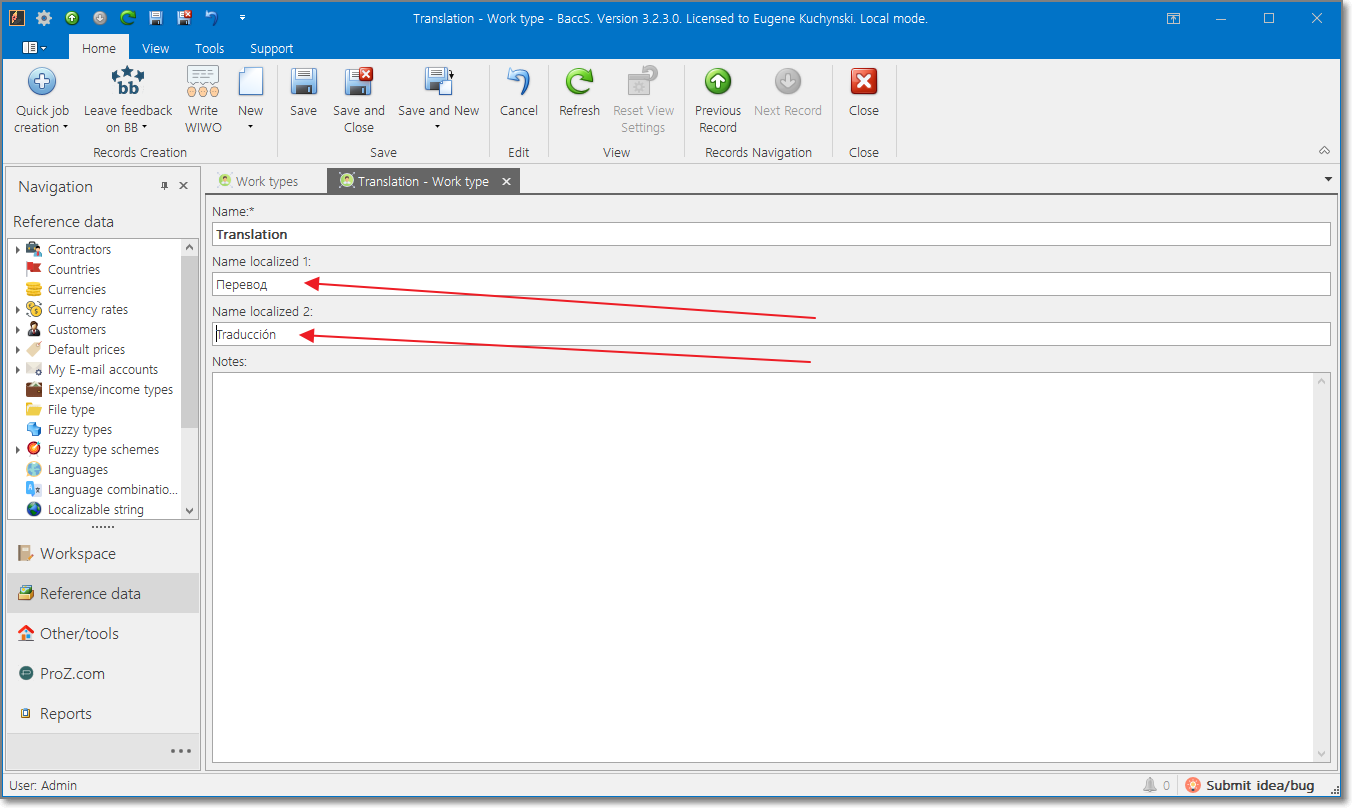Expand My E-mail accounts node

tap(18, 369)
